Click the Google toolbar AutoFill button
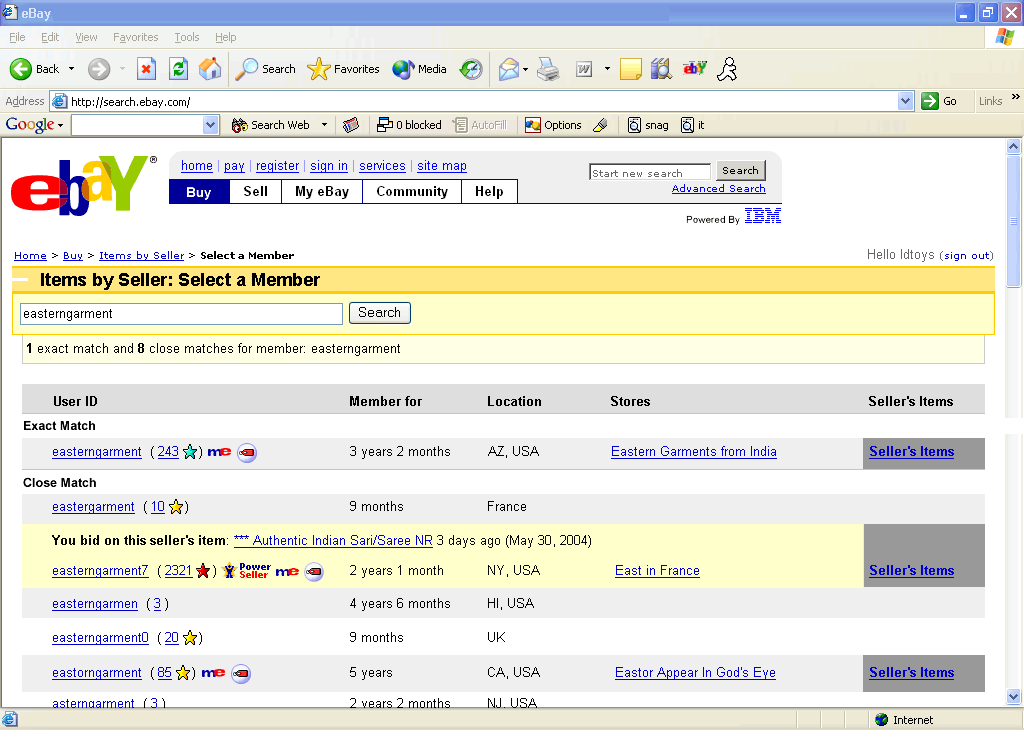Image resolution: width=1024 pixels, height=738 pixels. (480, 125)
